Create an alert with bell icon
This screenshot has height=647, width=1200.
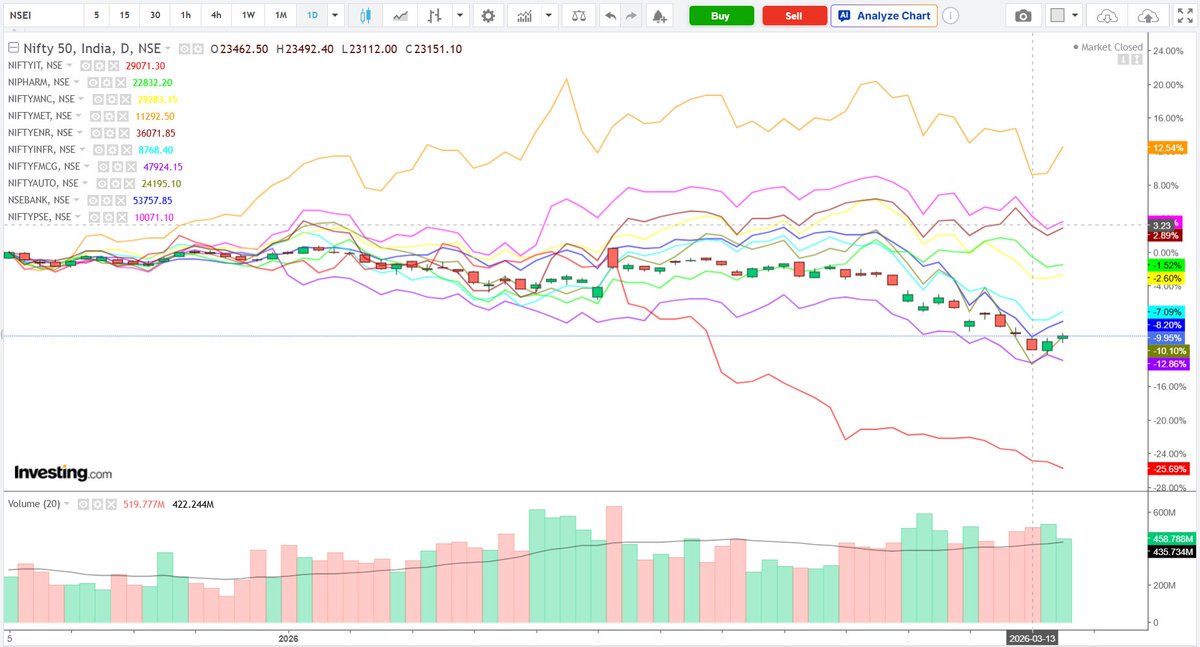[658, 16]
